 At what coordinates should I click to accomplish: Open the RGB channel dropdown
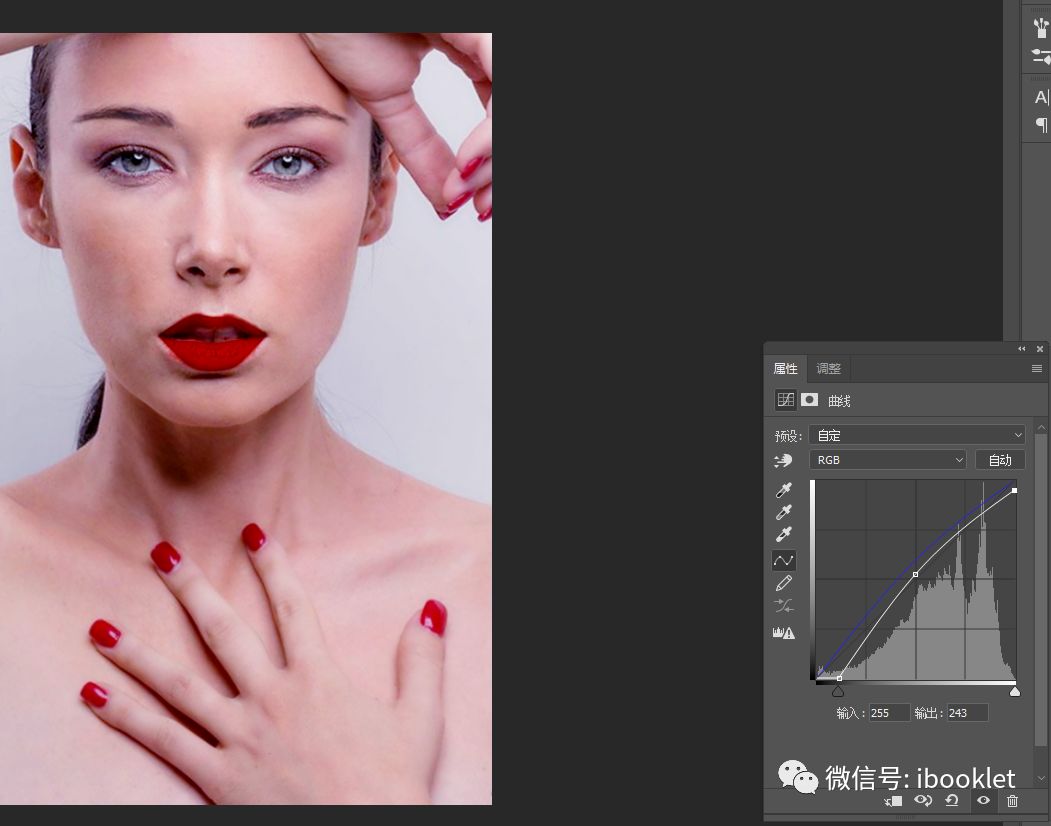tap(887, 460)
